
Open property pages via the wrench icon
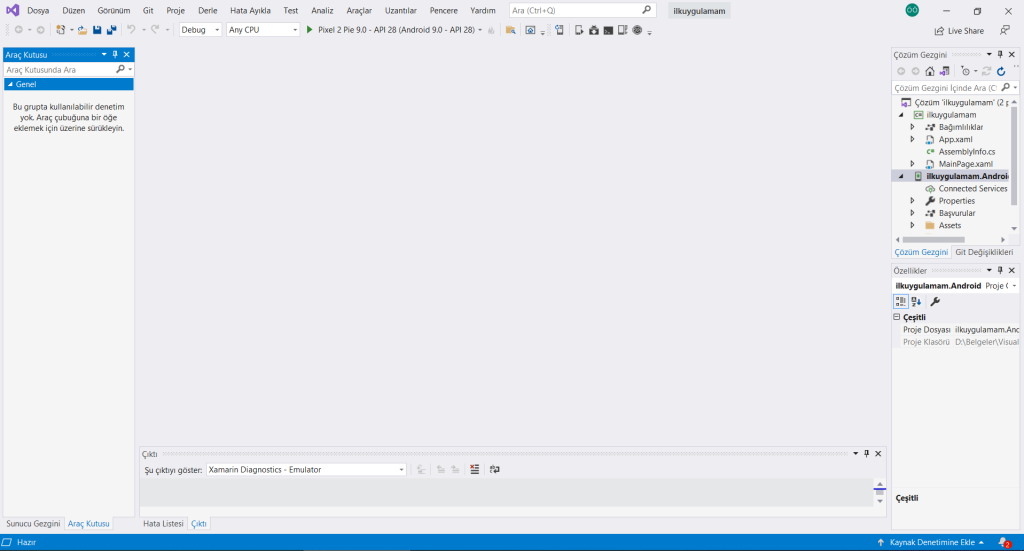tap(935, 301)
